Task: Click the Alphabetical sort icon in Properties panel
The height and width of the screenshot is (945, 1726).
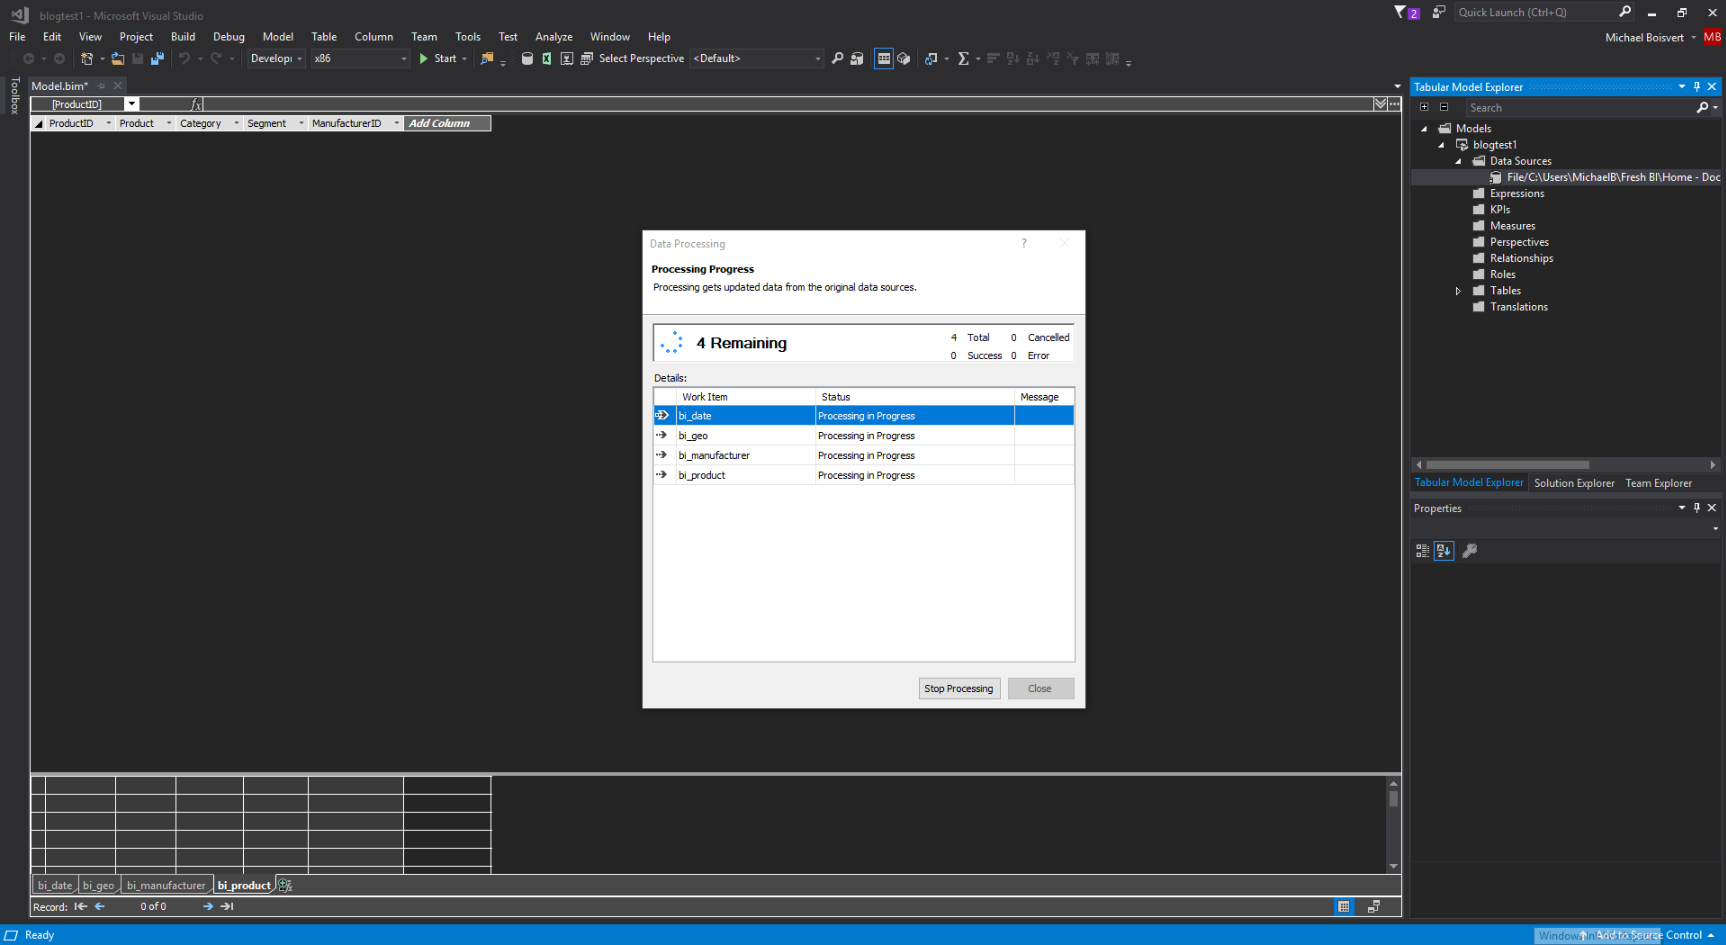Action: coord(1444,551)
